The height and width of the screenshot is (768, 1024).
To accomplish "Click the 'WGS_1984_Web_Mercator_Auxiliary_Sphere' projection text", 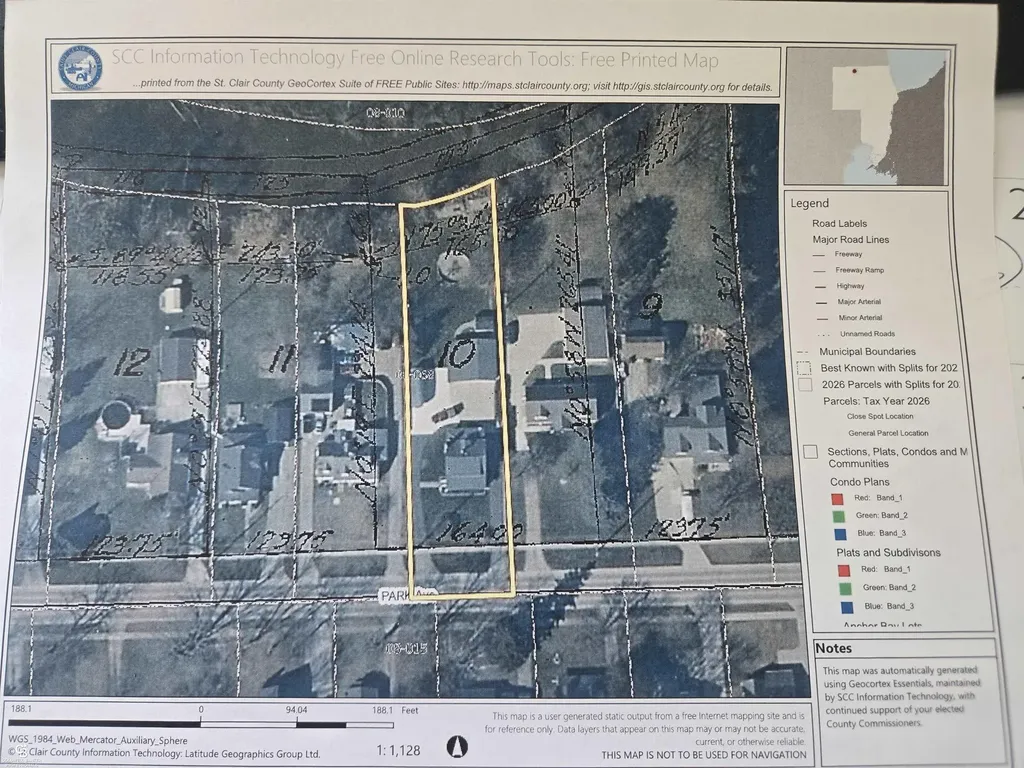I will [x=98, y=741].
